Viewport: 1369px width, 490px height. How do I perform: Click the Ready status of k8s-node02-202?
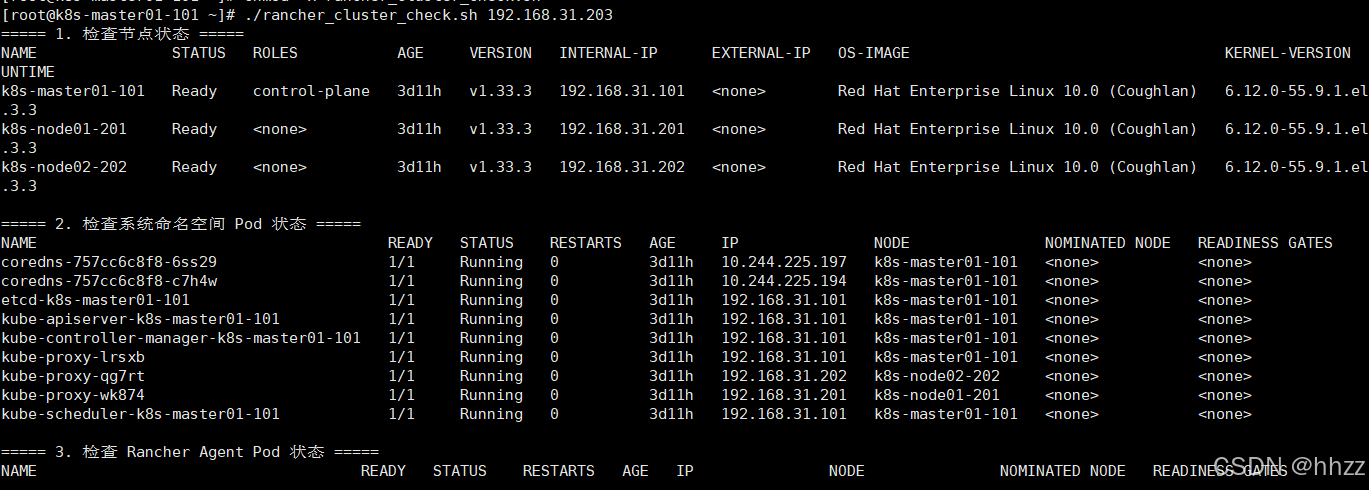pyautogui.click(x=194, y=167)
